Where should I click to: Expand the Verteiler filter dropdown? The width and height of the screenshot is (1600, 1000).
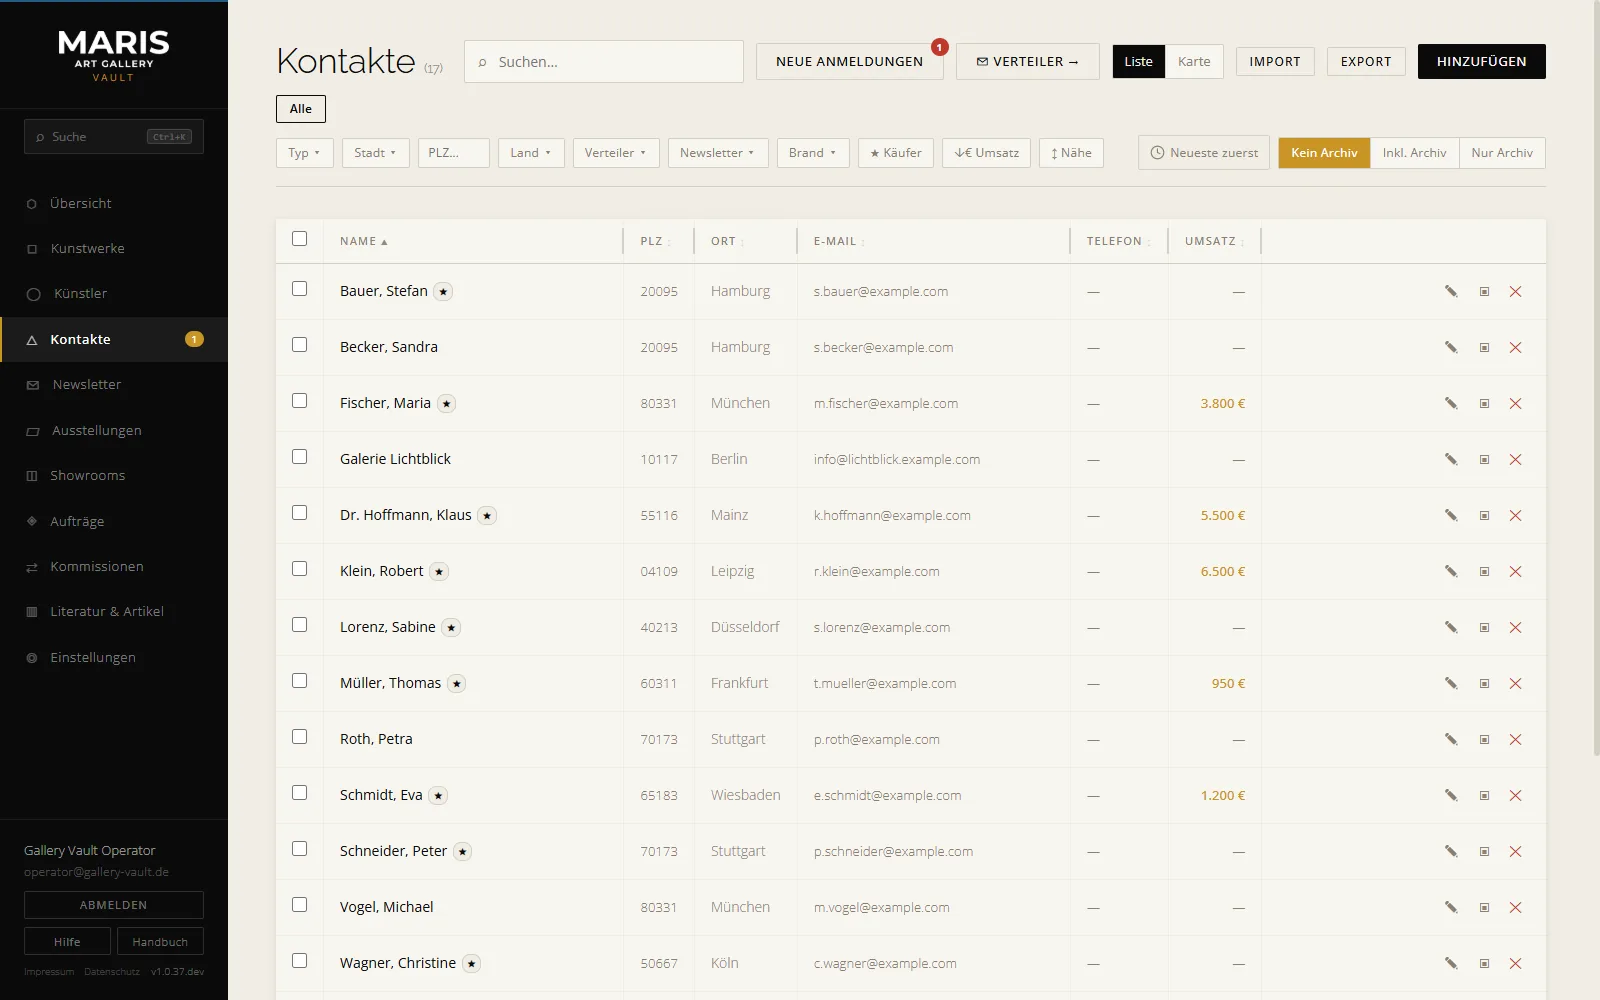[x=616, y=153]
